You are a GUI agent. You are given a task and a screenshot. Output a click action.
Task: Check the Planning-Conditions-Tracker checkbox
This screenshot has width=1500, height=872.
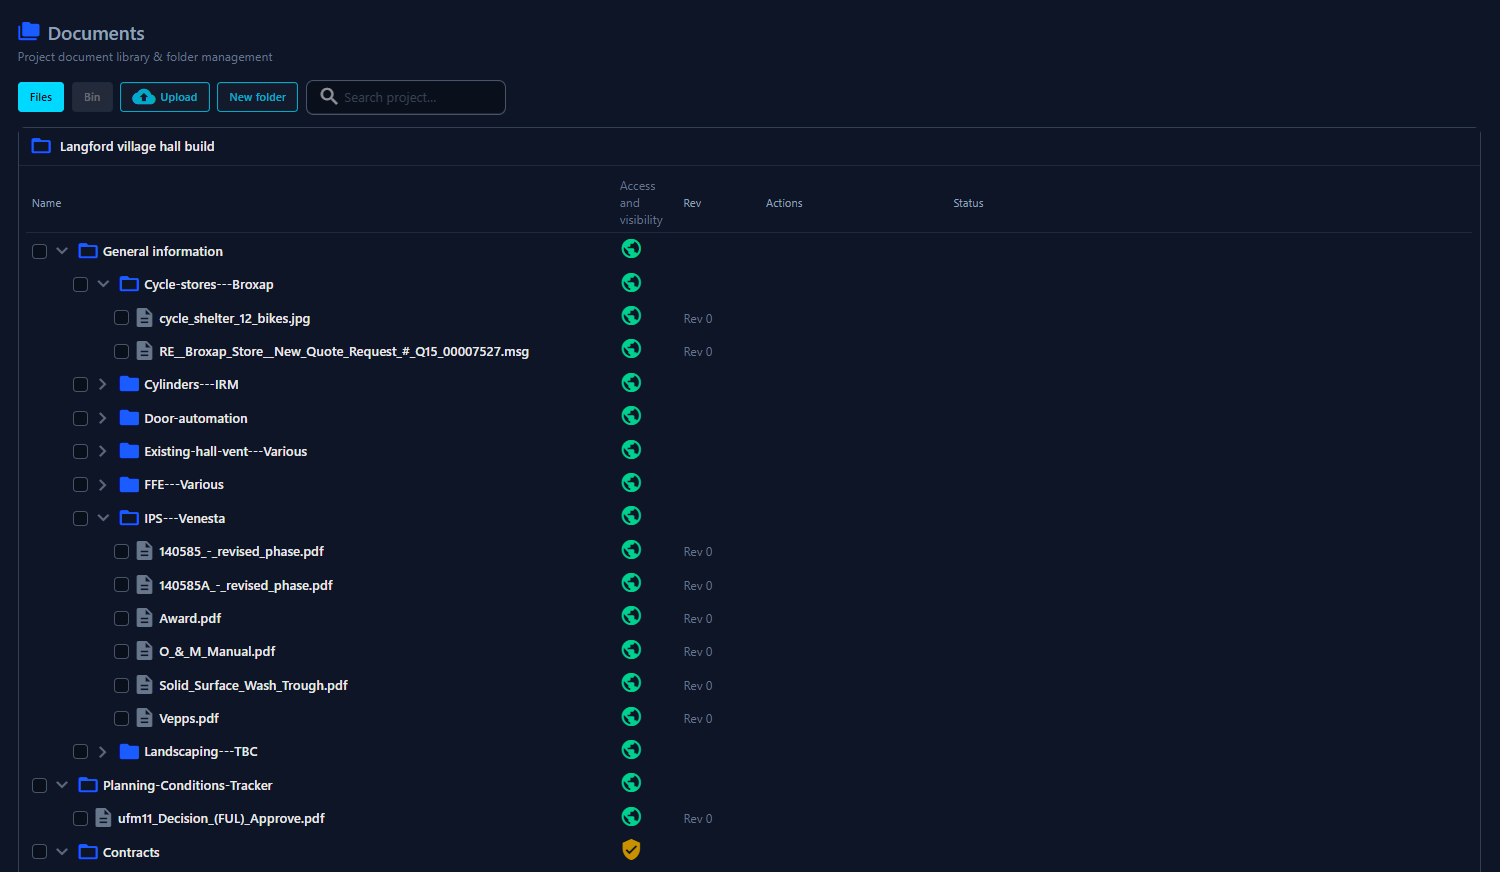coord(40,785)
